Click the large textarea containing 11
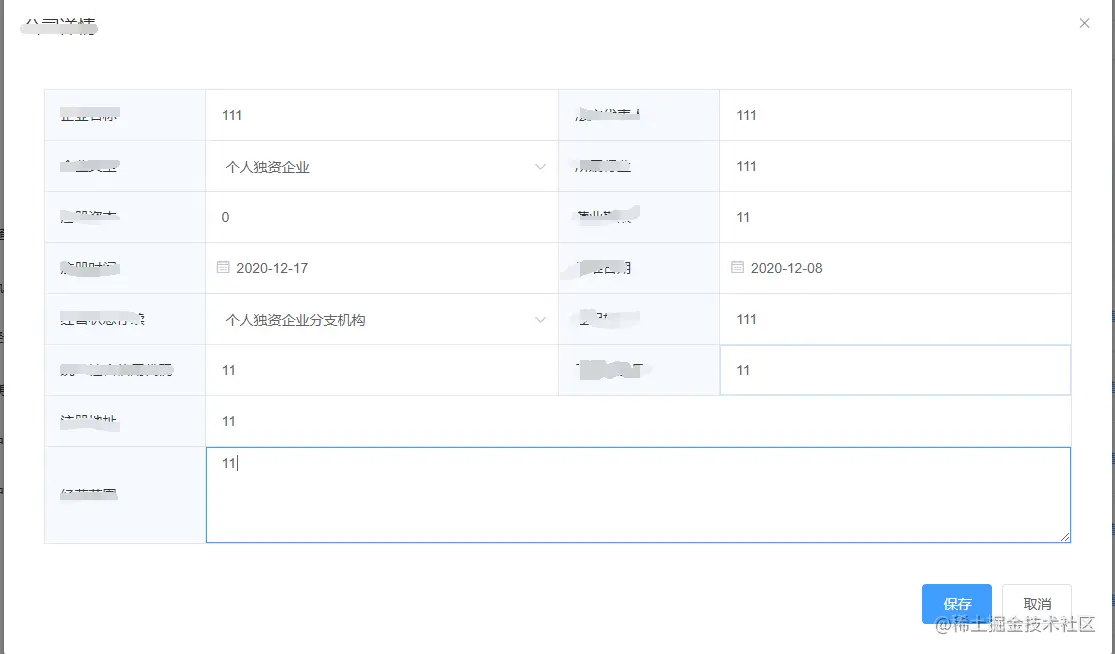This screenshot has height=654, width=1115. coord(638,495)
